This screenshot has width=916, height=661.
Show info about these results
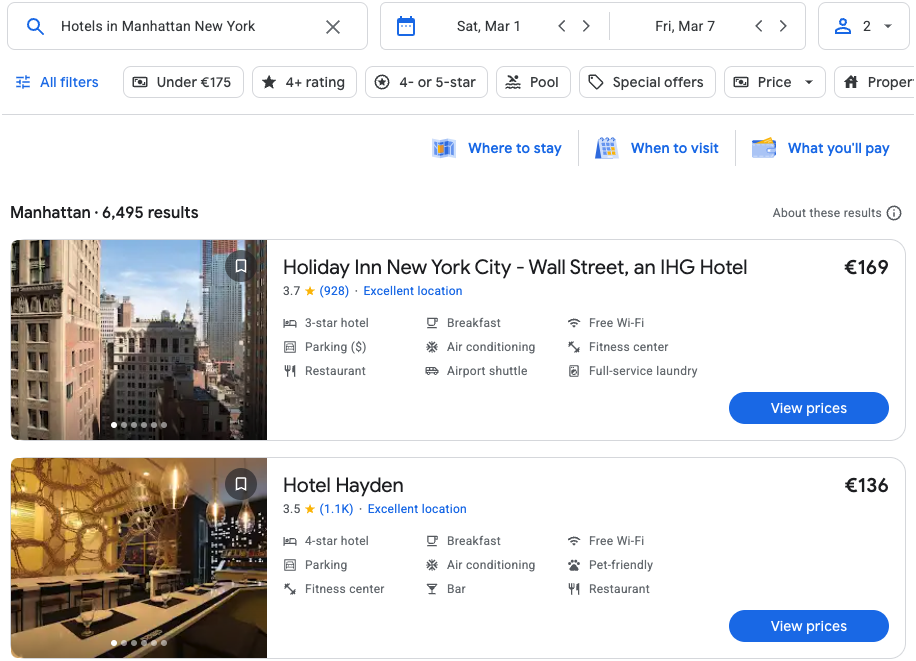(x=894, y=213)
